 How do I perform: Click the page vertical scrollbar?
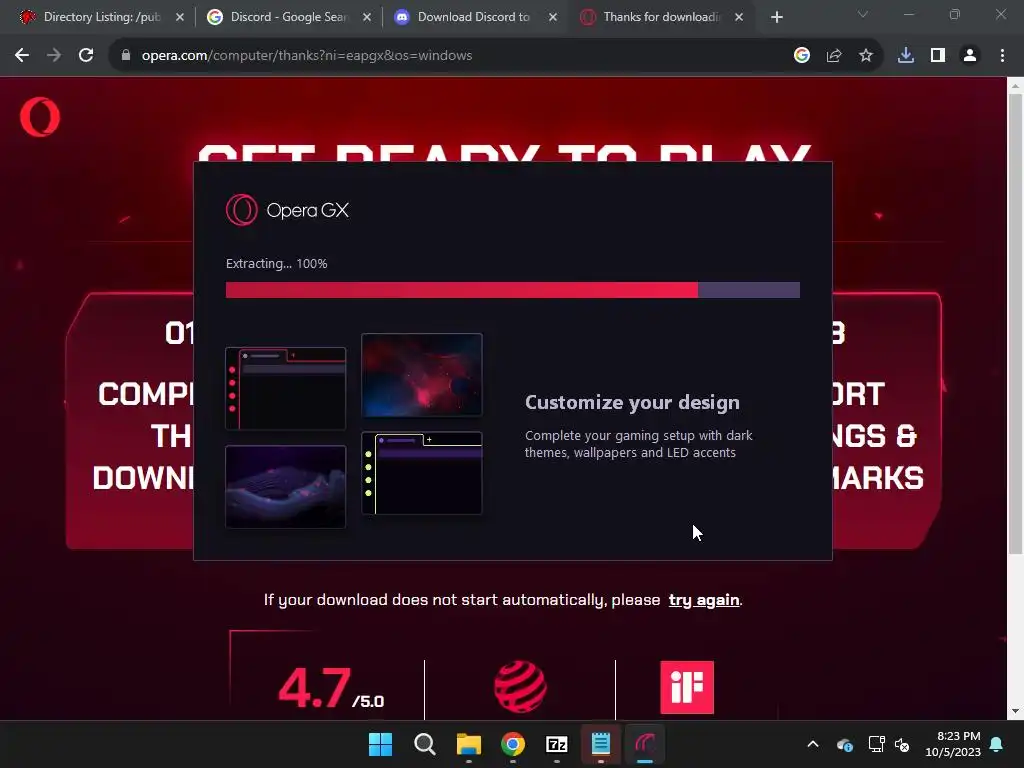click(1015, 325)
